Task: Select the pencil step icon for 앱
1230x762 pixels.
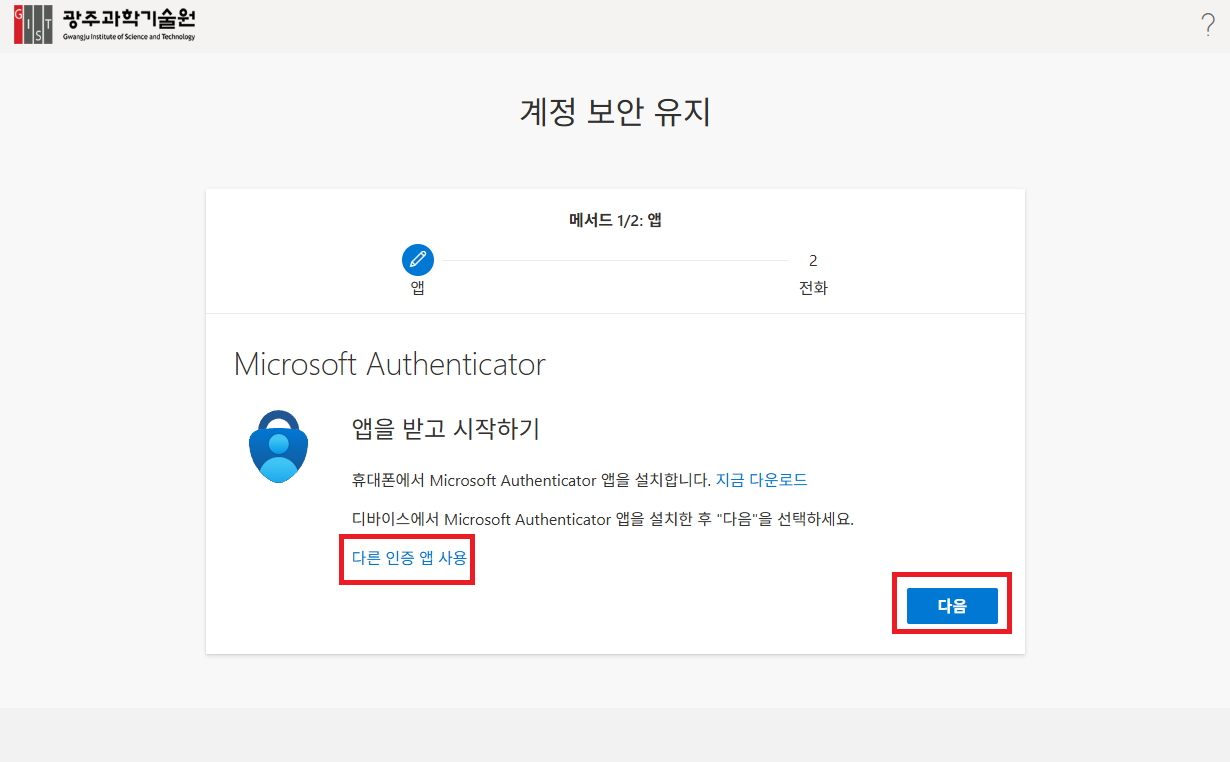Action: tap(418, 260)
